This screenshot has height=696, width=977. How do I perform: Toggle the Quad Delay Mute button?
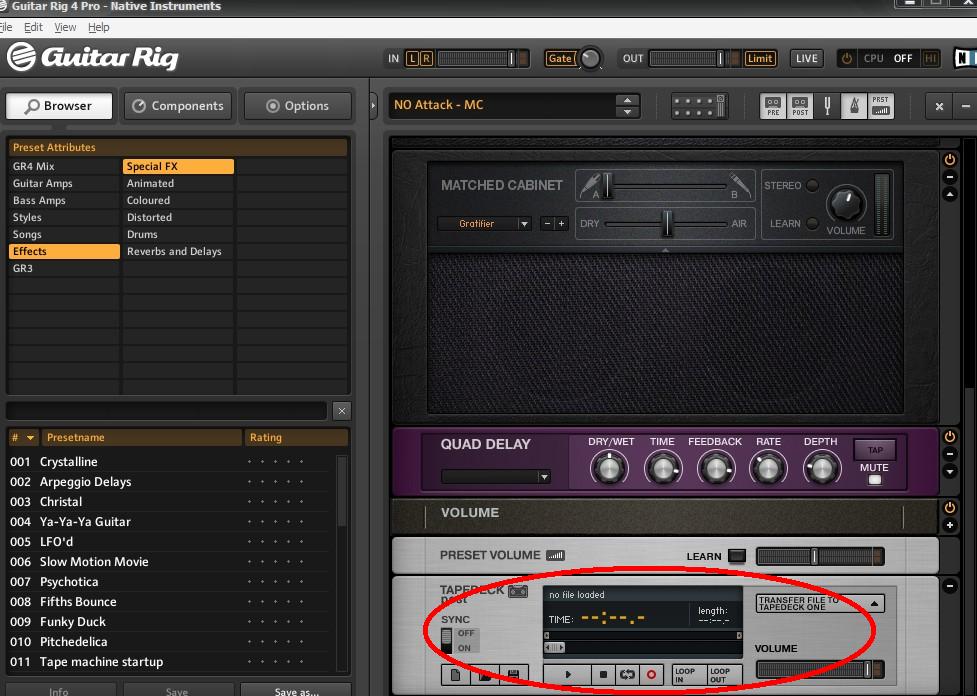coord(875,480)
